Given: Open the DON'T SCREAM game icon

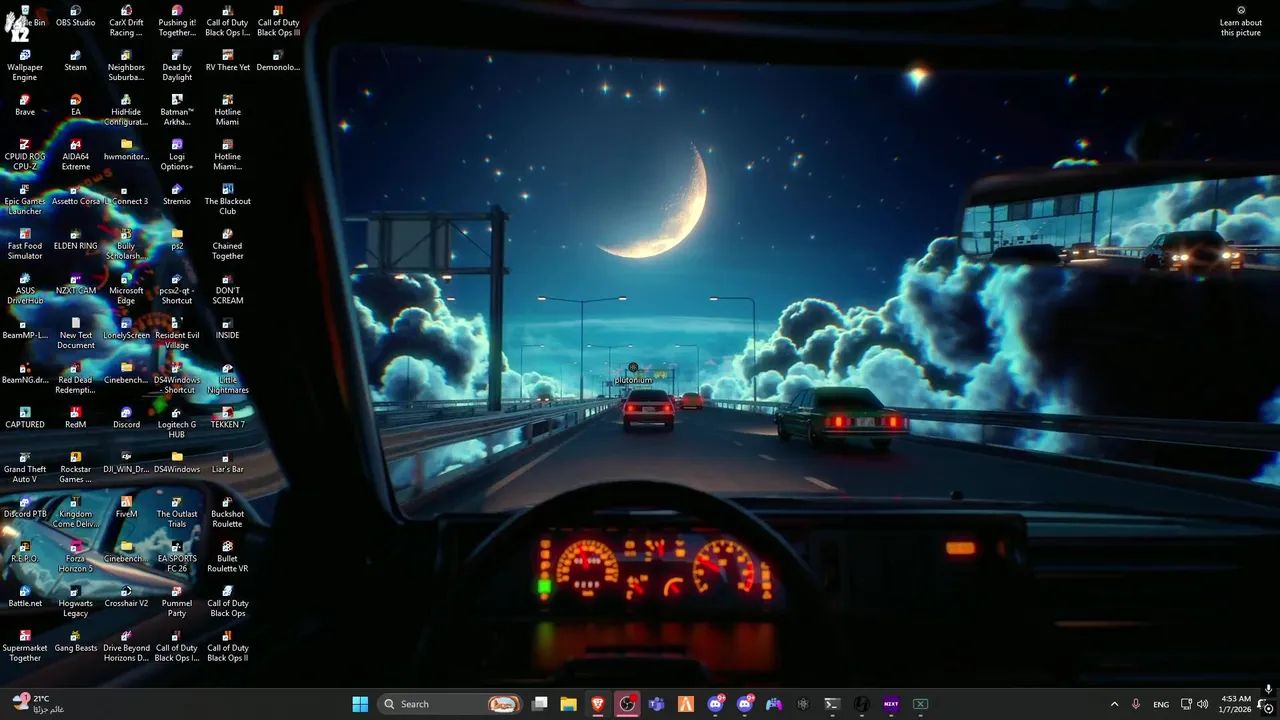Looking at the screenshot, I should 227,290.
